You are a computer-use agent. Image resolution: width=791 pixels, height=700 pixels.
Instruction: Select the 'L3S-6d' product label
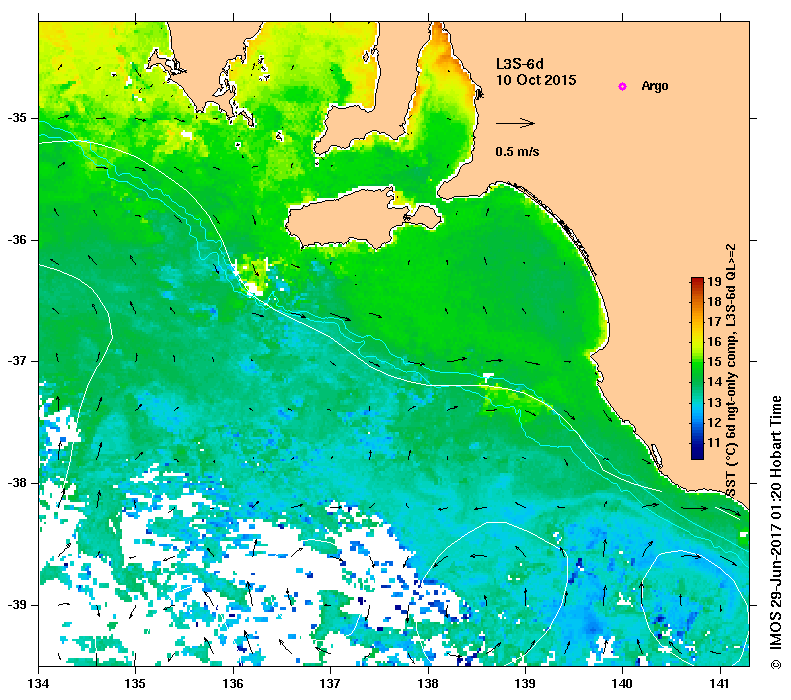tap(520, 64)
